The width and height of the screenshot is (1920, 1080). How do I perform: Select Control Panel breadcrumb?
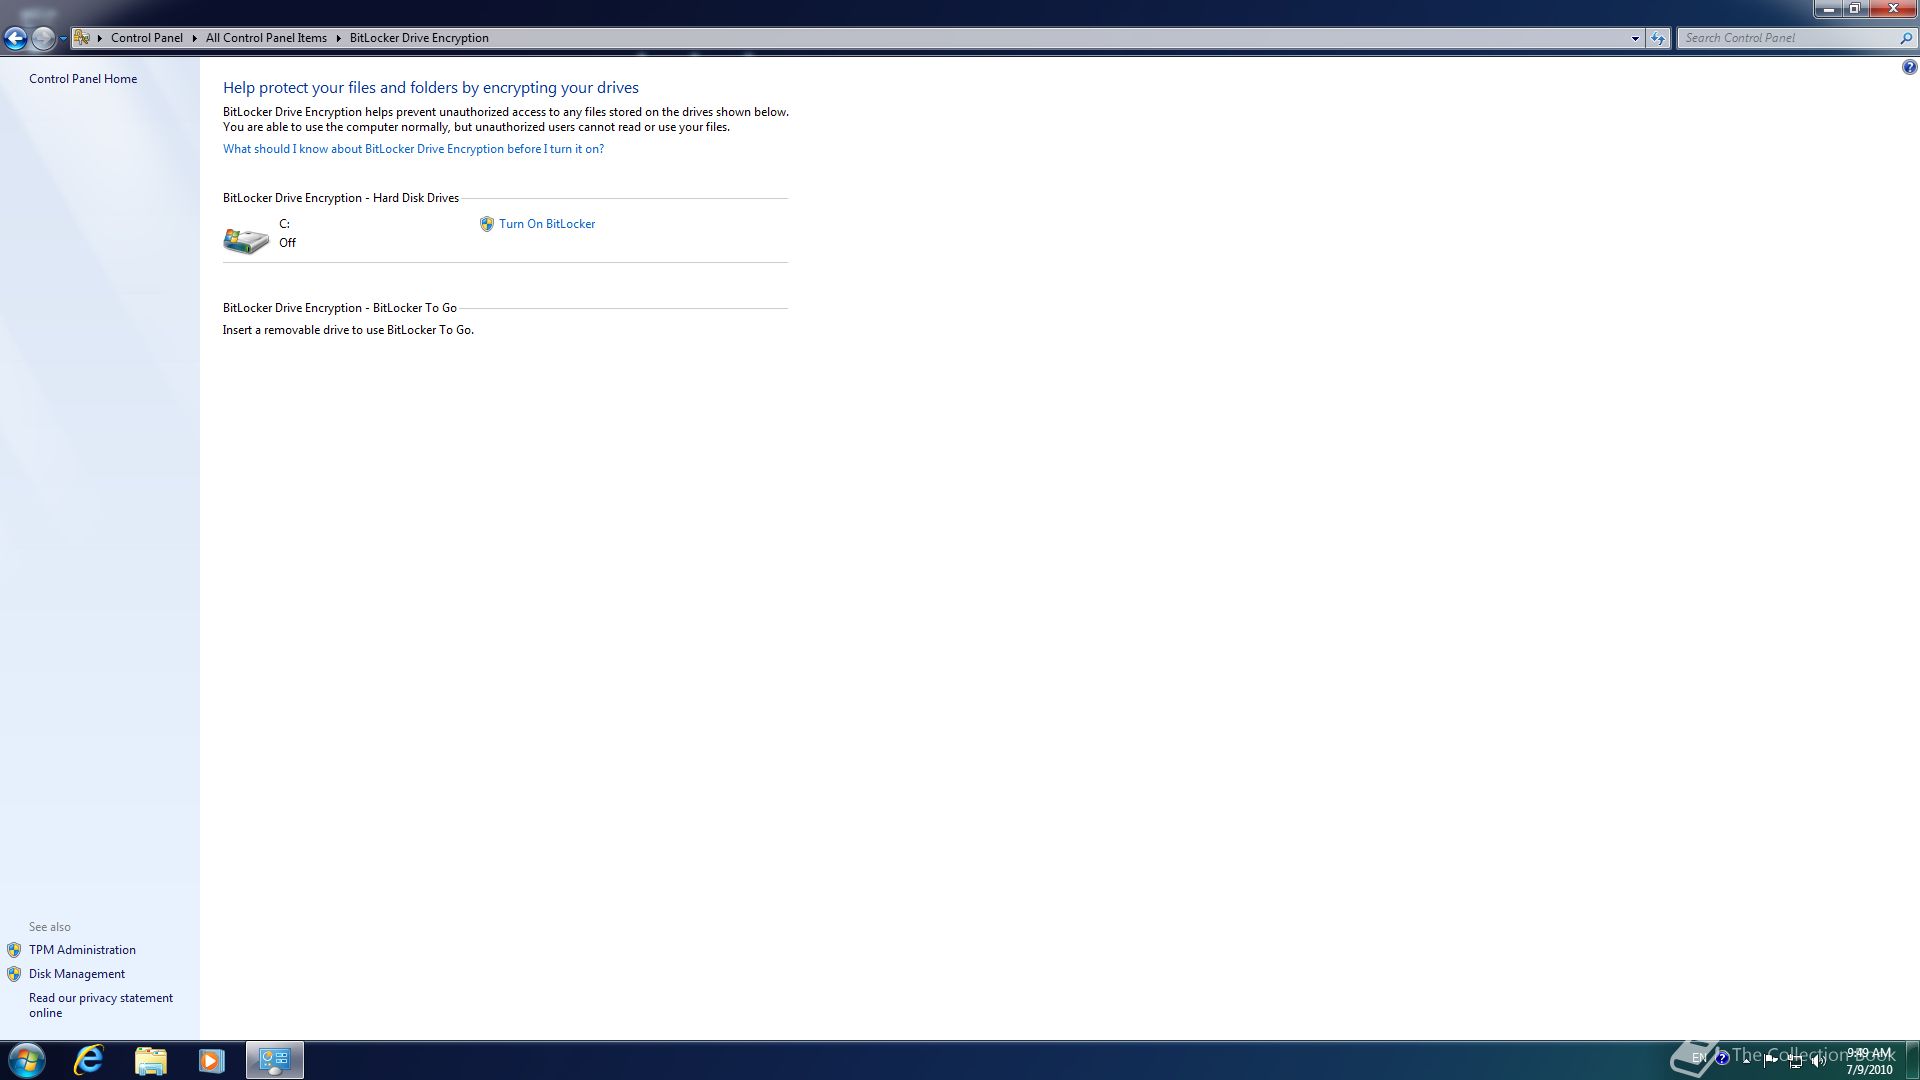point(147,38)
